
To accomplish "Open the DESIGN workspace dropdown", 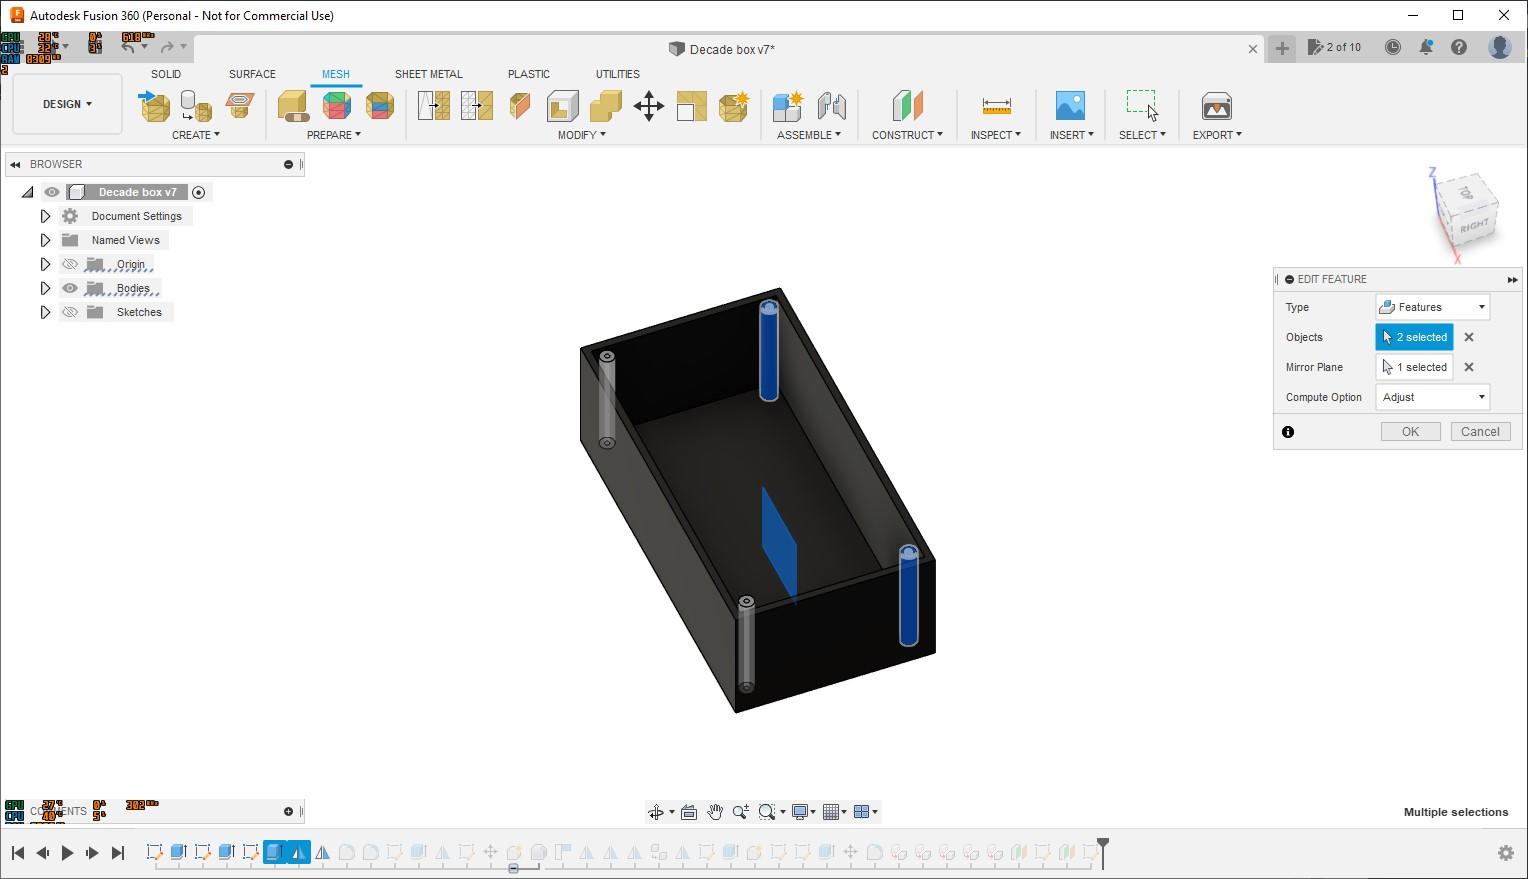I will pyautogui.click(x=67, y=104).
